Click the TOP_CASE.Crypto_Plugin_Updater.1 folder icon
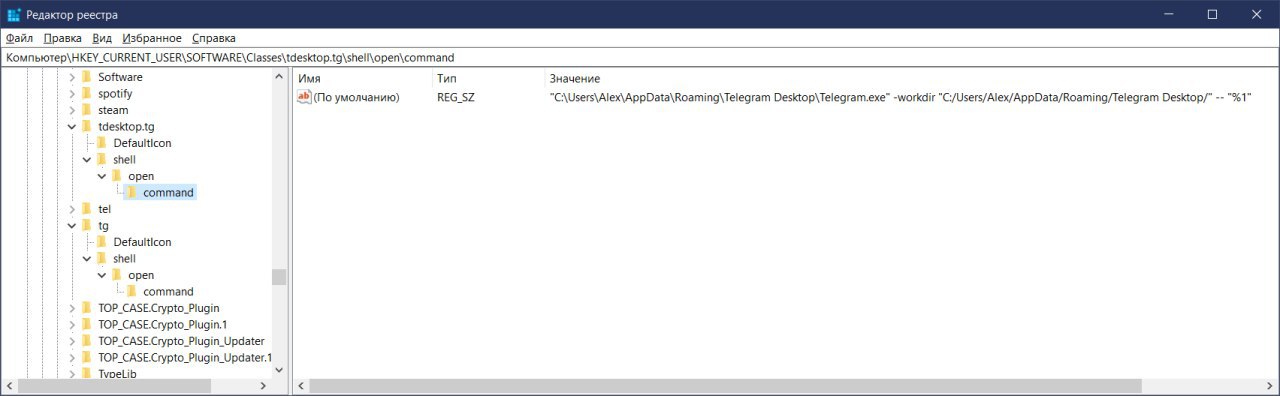1280x396 pixels. coord(87,357)
